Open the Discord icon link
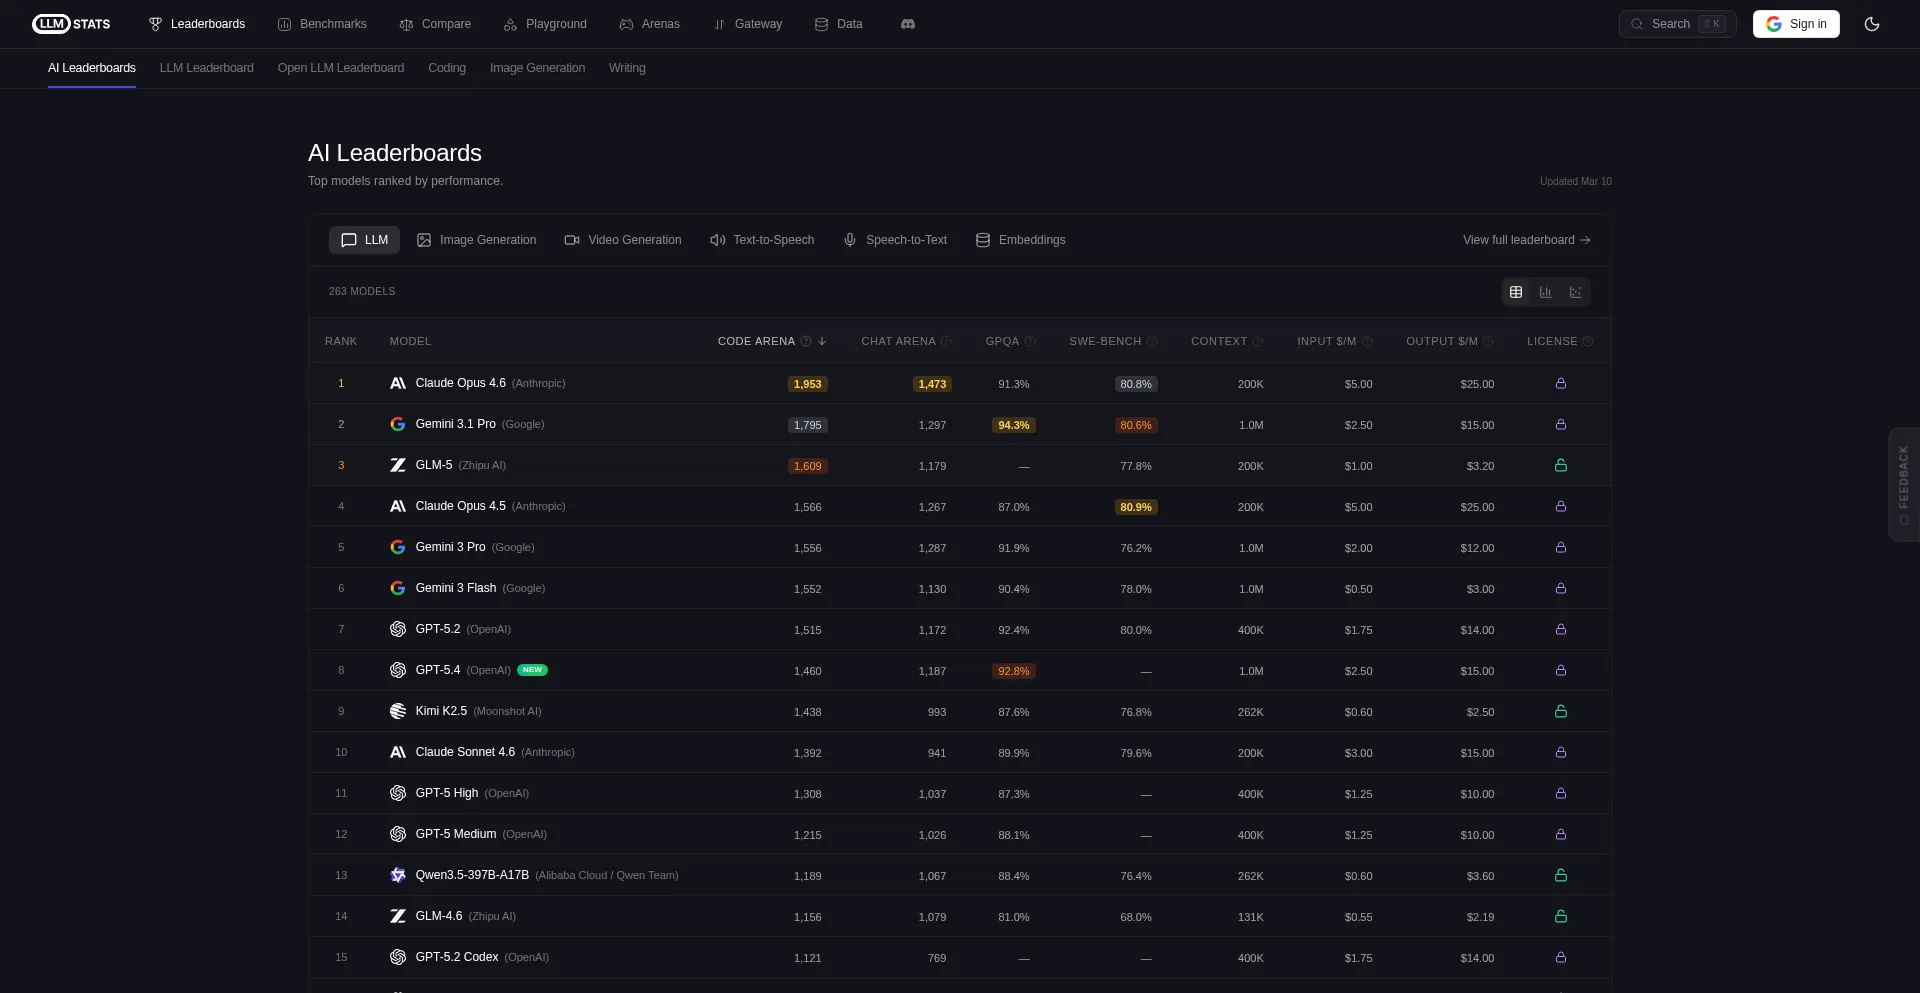 click(x=907, y=24)
